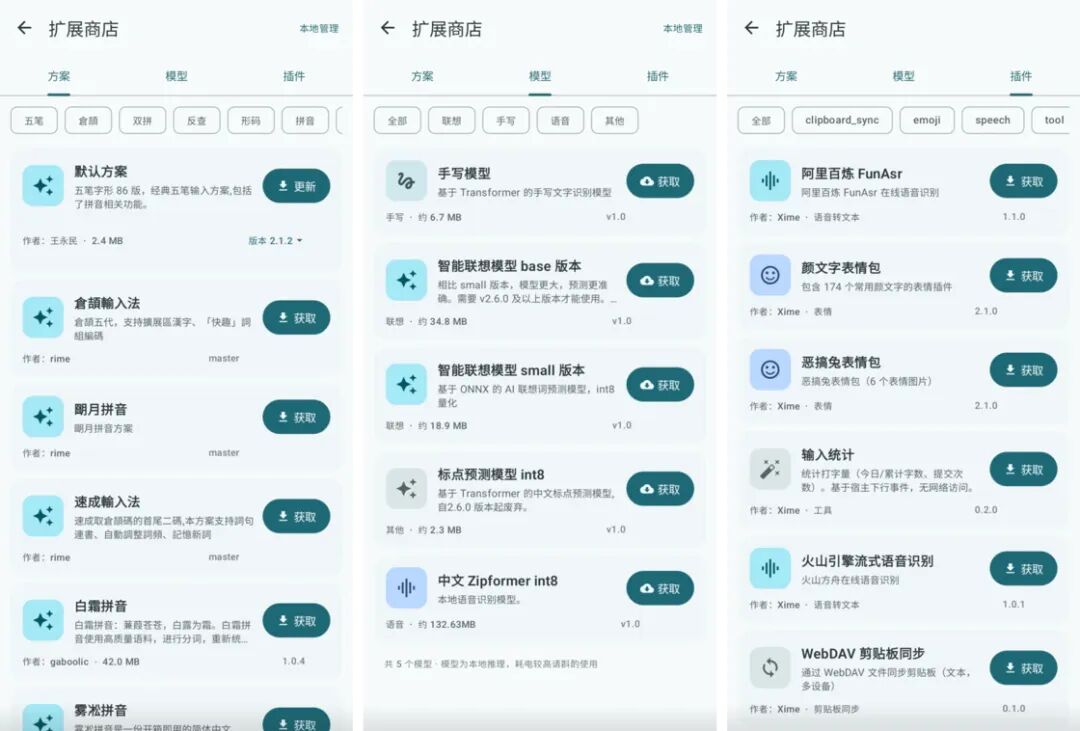Image resolution: width=1080 pixels, height=731 pixels.
Task: Filter schemes by 拼音 chip
Action: 305,121
